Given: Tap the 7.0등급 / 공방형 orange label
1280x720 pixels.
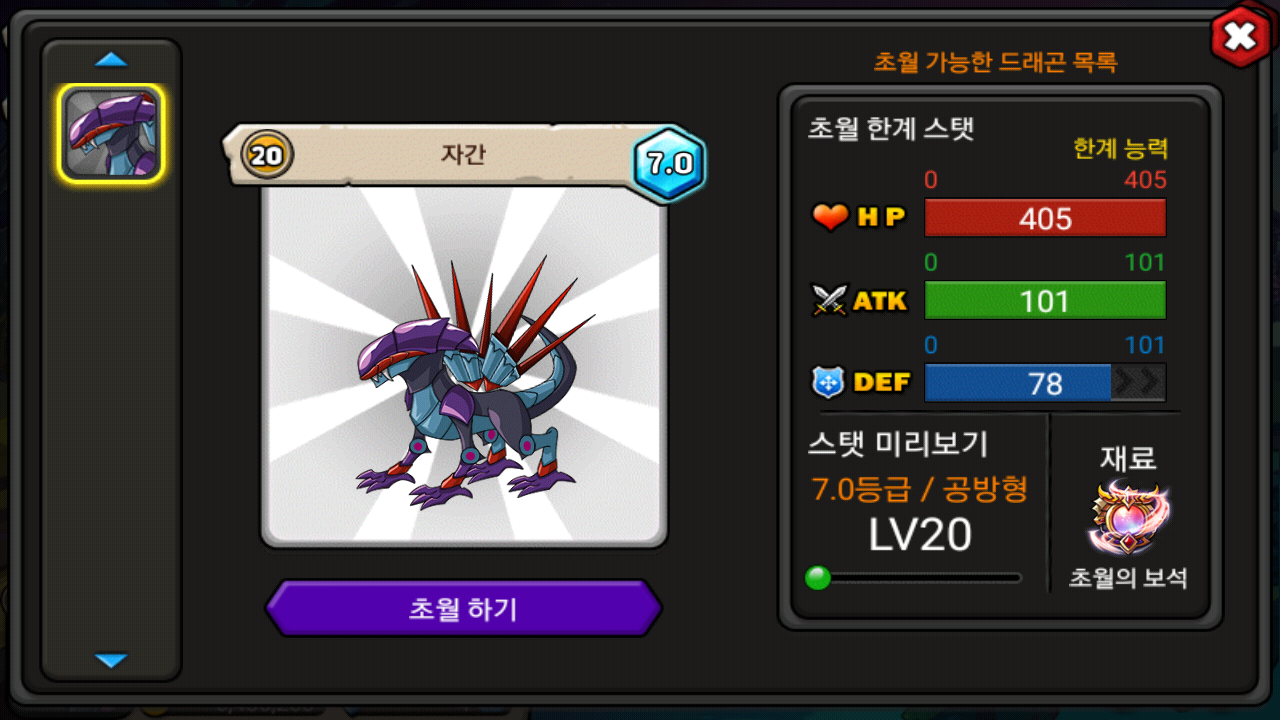Looking at the screenshot, I should click(920, 489).
